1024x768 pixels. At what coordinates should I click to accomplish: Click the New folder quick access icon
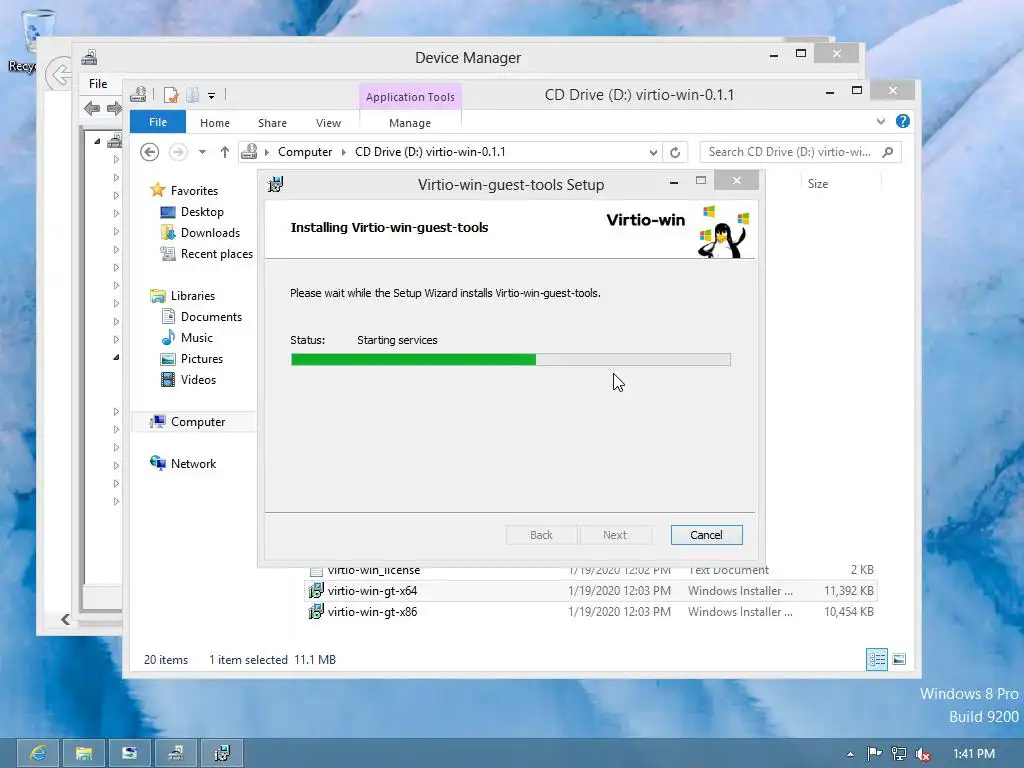pos(193,95)
